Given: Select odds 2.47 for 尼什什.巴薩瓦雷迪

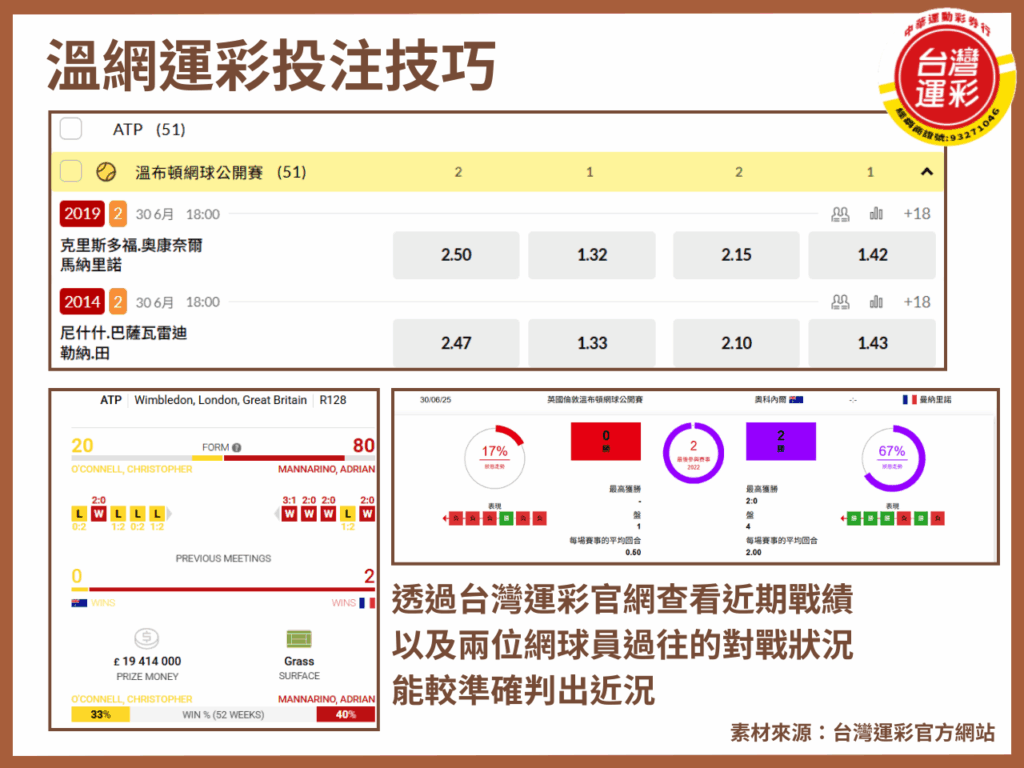Looking at the screenshot, I should click(x=456, y=343).
